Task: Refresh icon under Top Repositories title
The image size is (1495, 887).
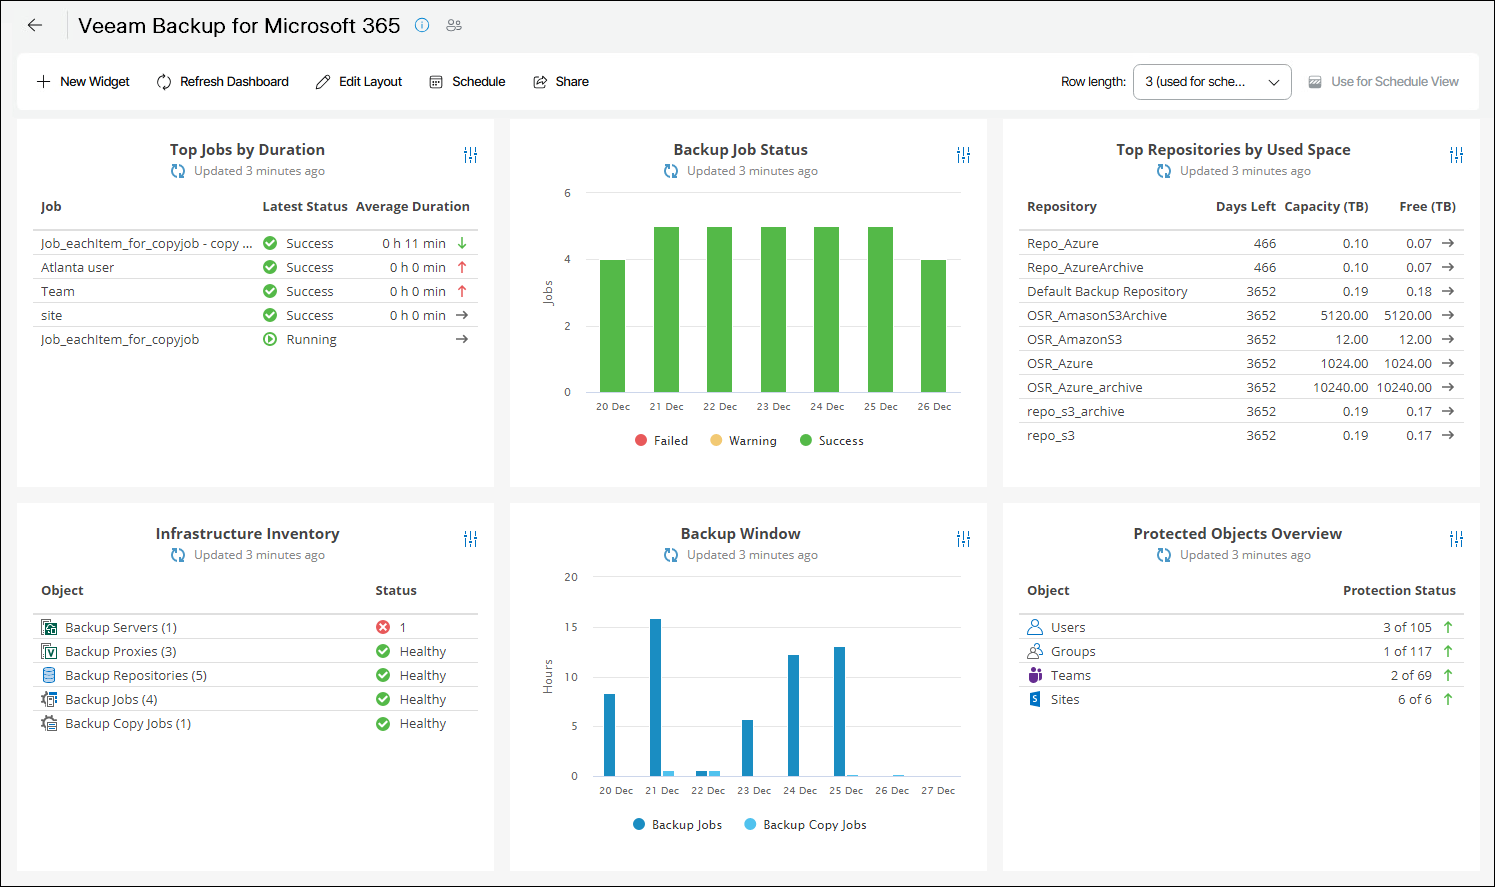Action: (x=1164, y=171)
